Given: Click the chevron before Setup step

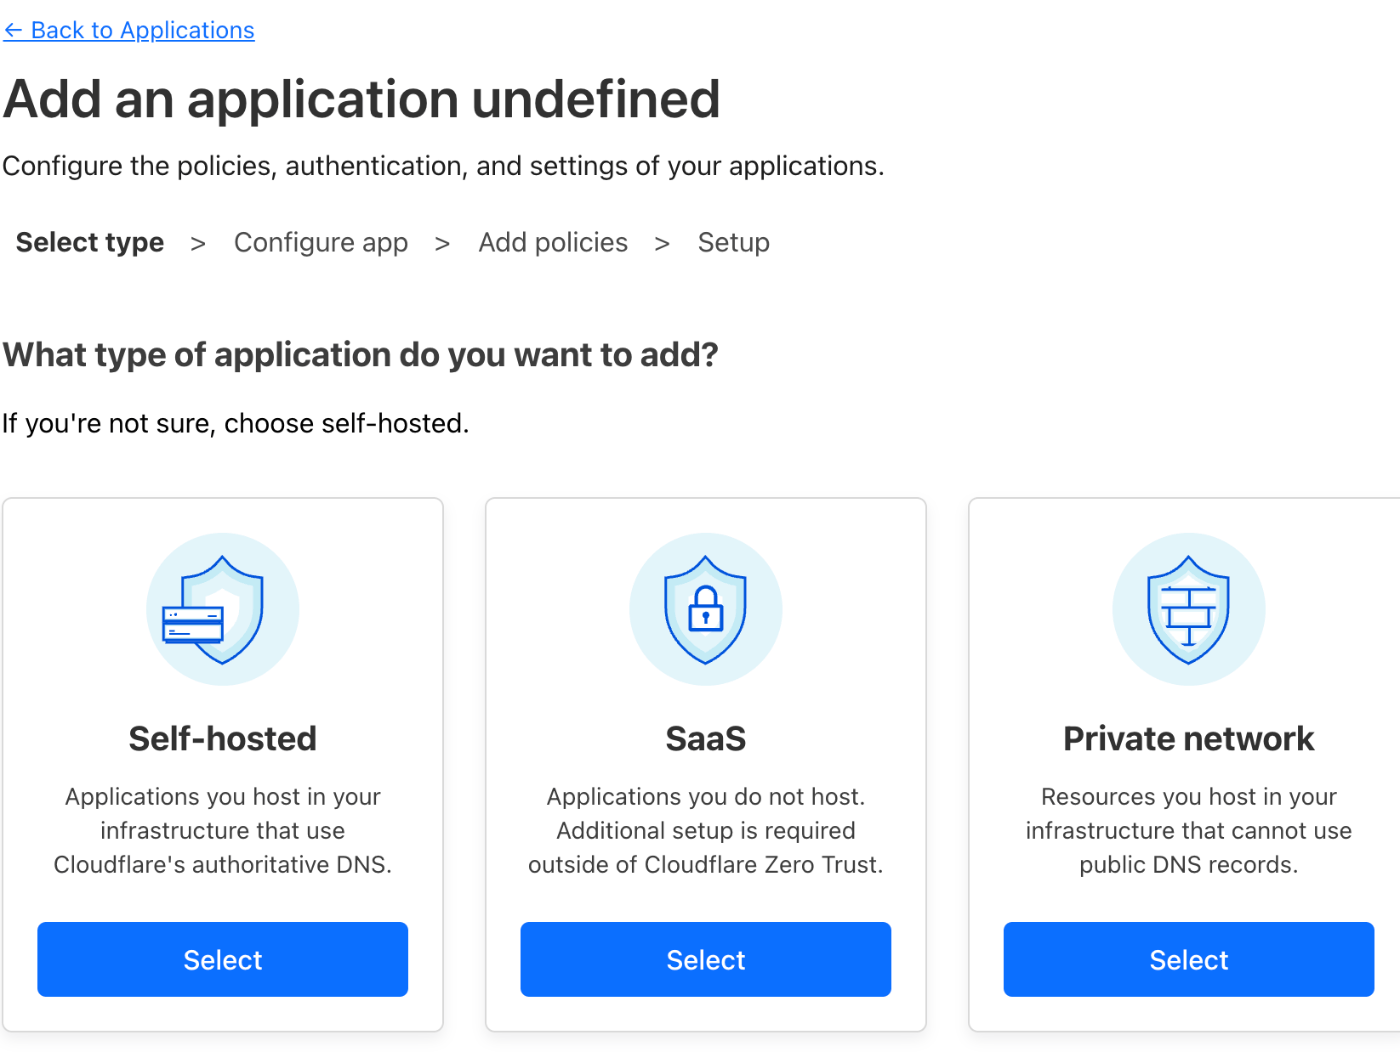Looking at the screenshot, I should (662, 243).
